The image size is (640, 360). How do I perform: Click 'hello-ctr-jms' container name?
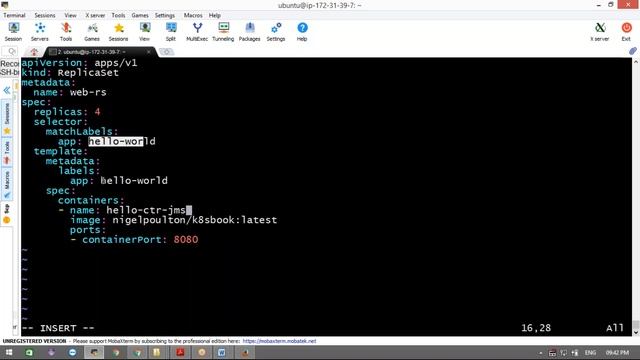(x=146, y=210)
